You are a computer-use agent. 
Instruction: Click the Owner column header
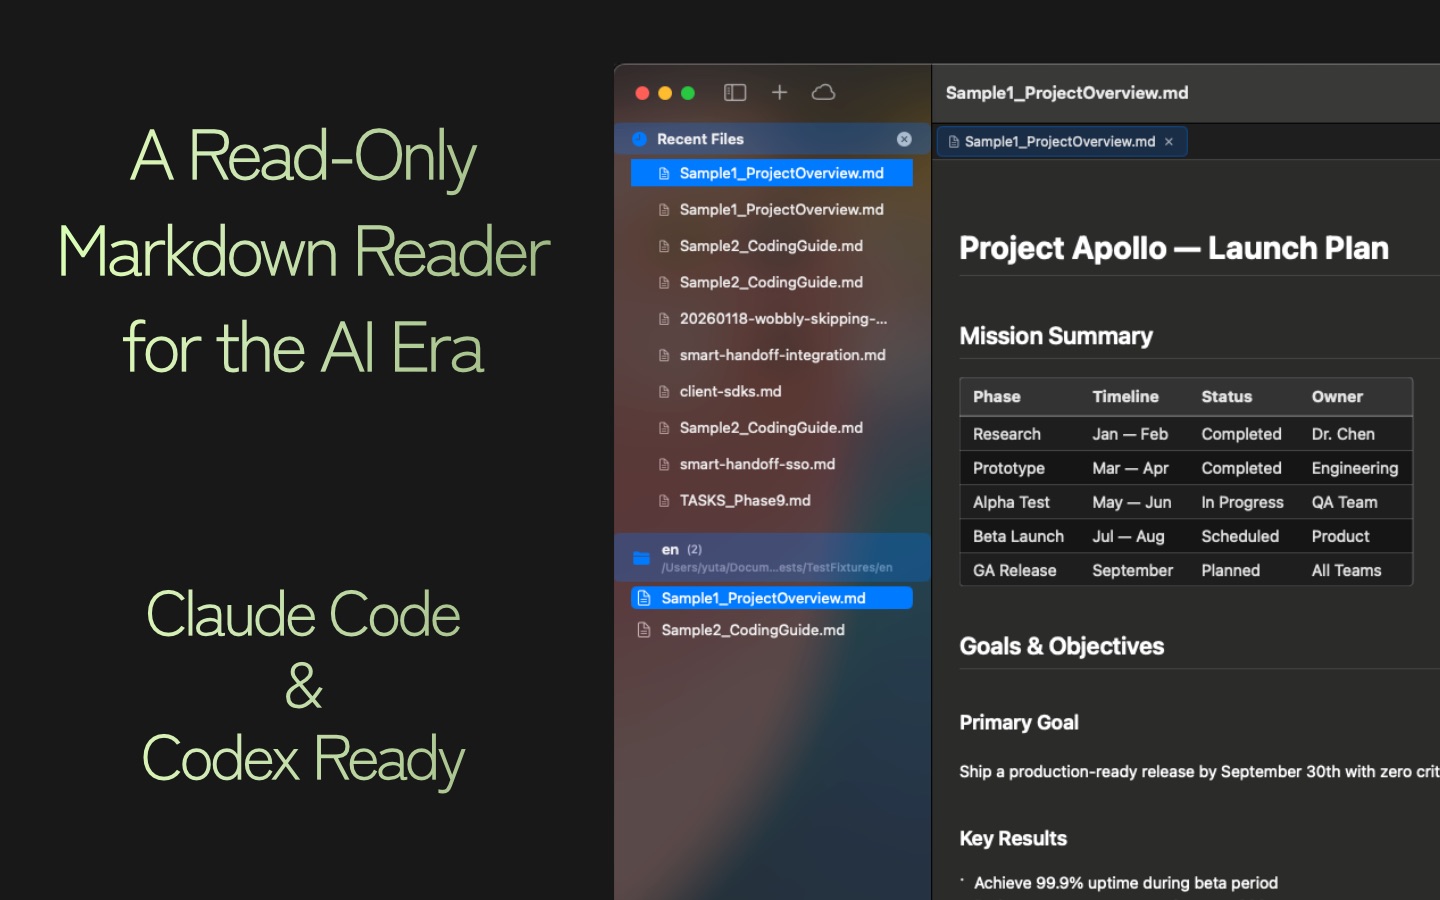tap(1338, 397)
